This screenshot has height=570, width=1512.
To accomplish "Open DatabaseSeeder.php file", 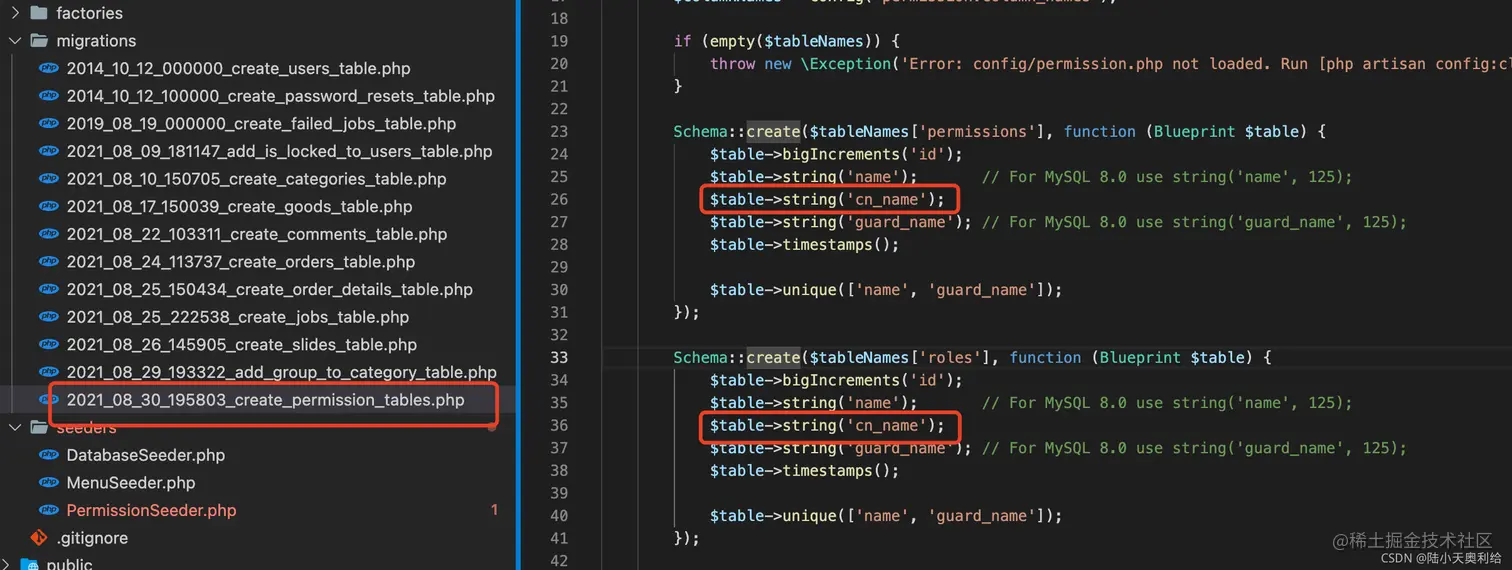I will tap(145, 455).
